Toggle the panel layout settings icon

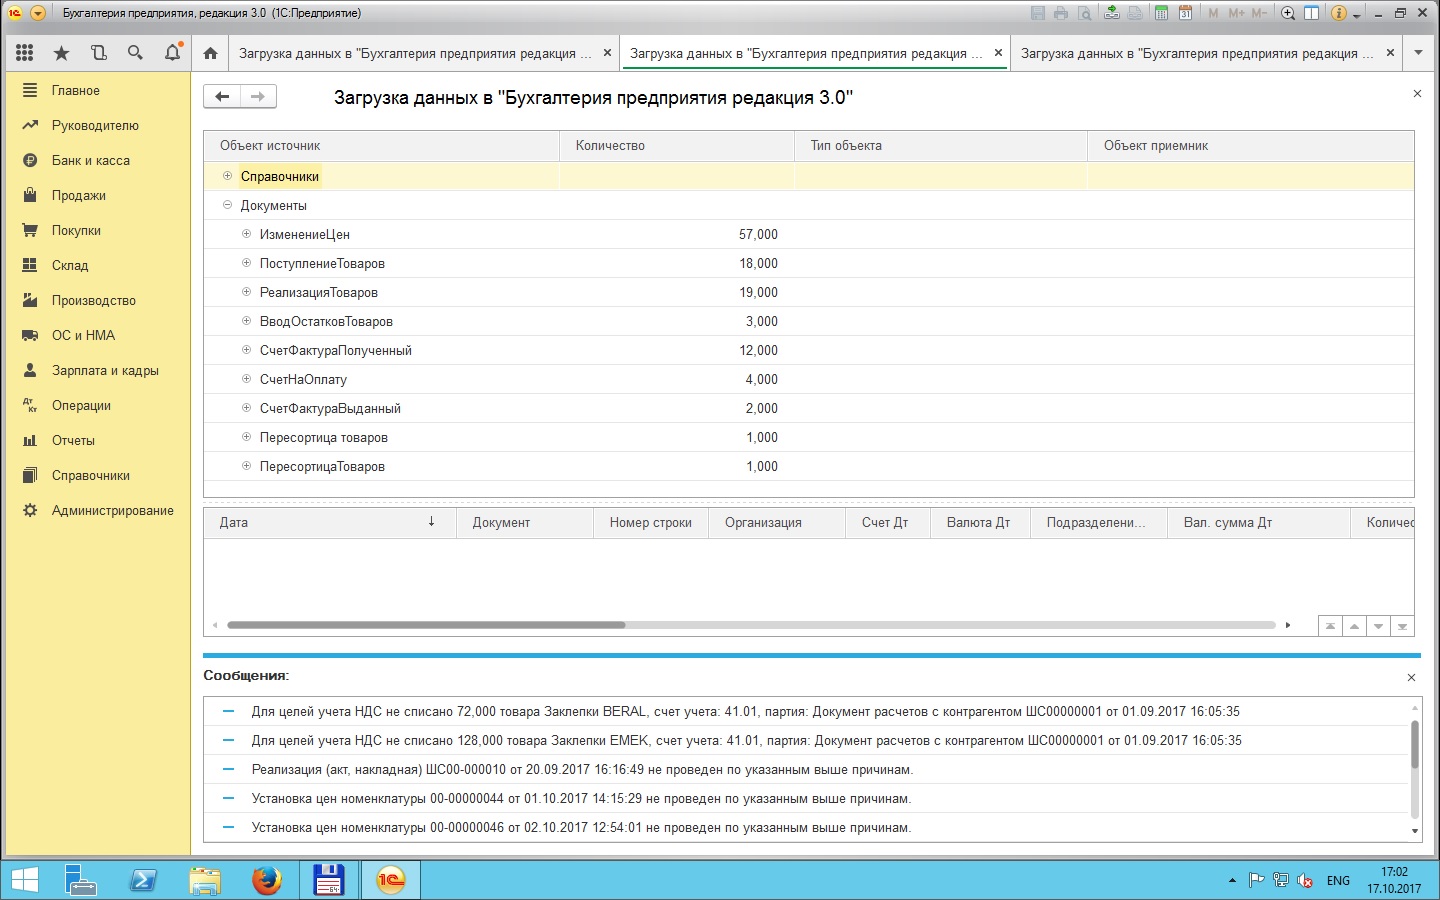point(1311,13)
